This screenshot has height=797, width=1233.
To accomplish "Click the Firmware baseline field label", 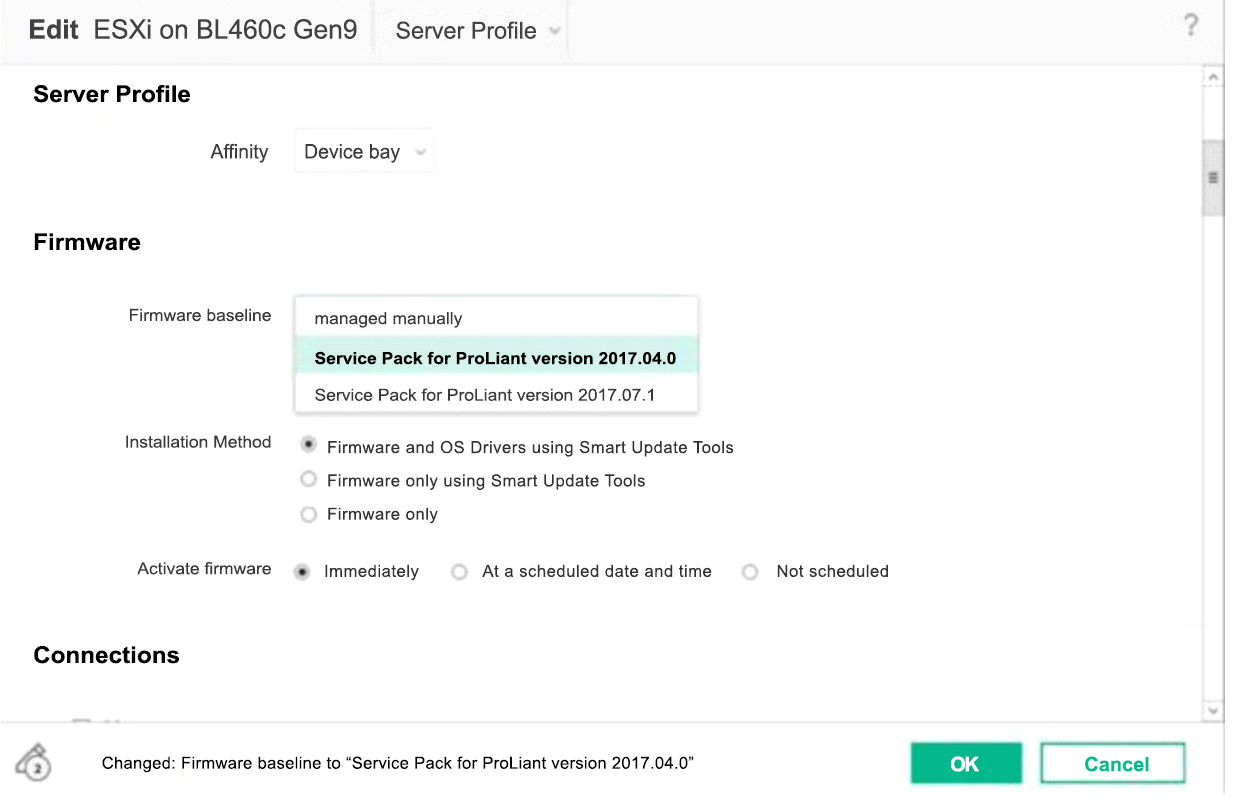I will pyautogui.click(x=200, y=315).
